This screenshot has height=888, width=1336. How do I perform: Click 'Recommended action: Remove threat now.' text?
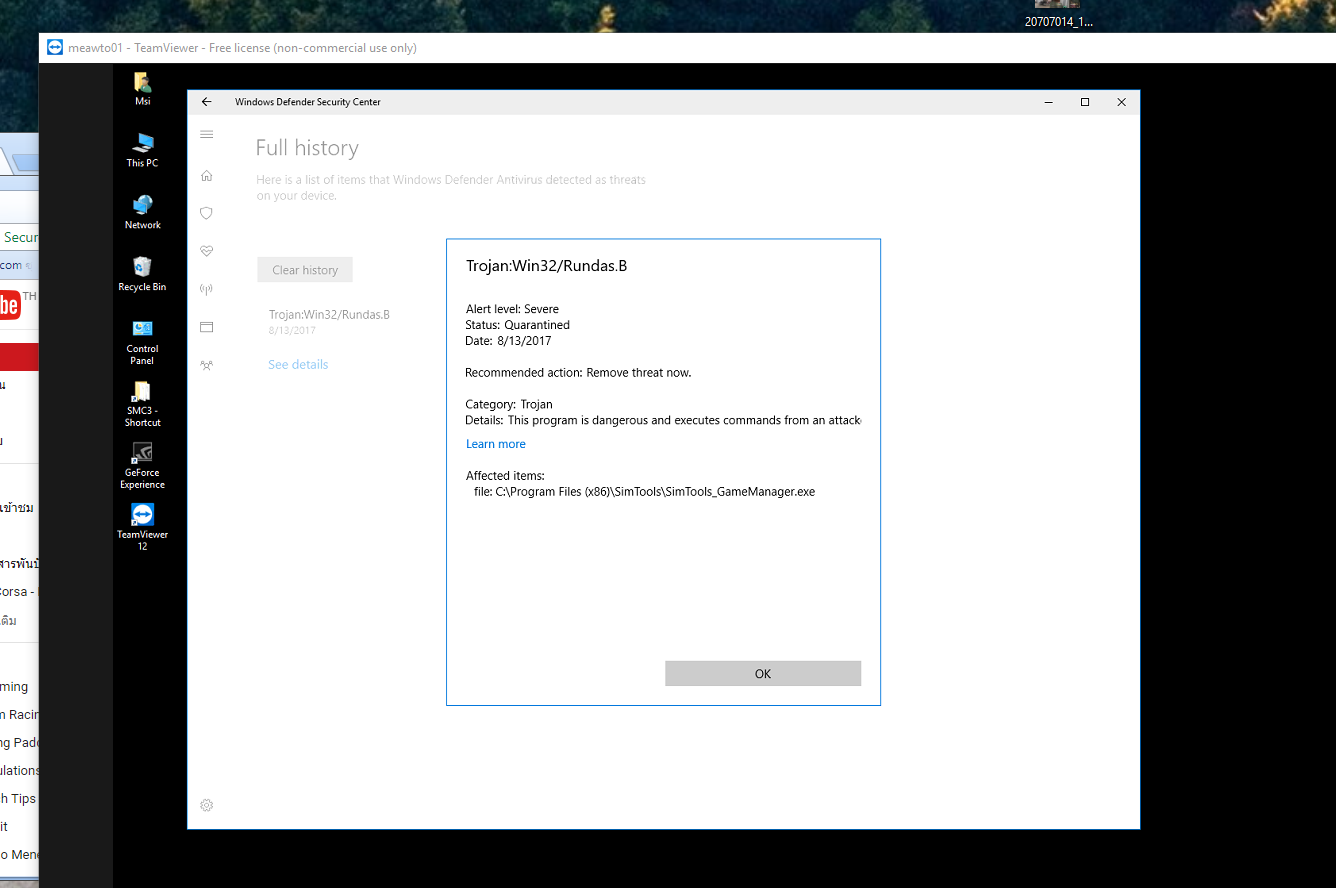[578, 373]
